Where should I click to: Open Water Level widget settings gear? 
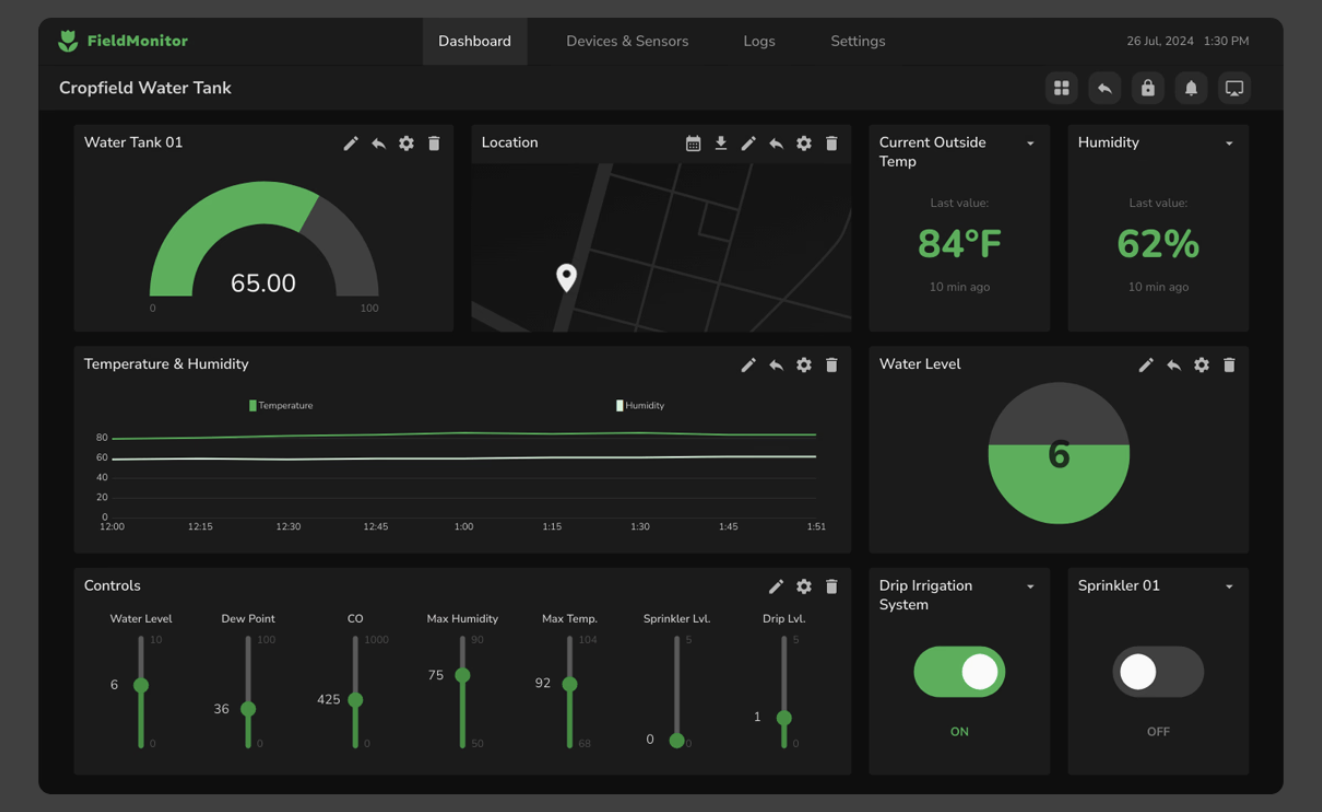[x=1201, y=365]
